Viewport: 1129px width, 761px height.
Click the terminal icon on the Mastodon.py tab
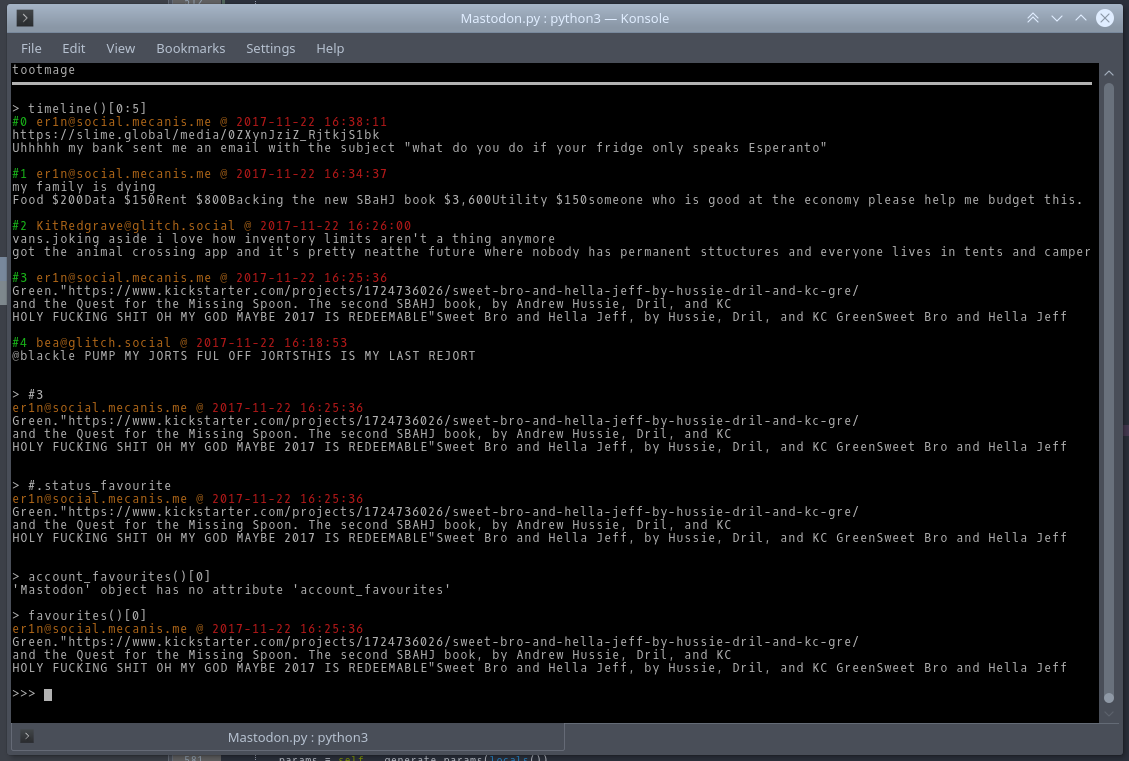pos(27,737)
